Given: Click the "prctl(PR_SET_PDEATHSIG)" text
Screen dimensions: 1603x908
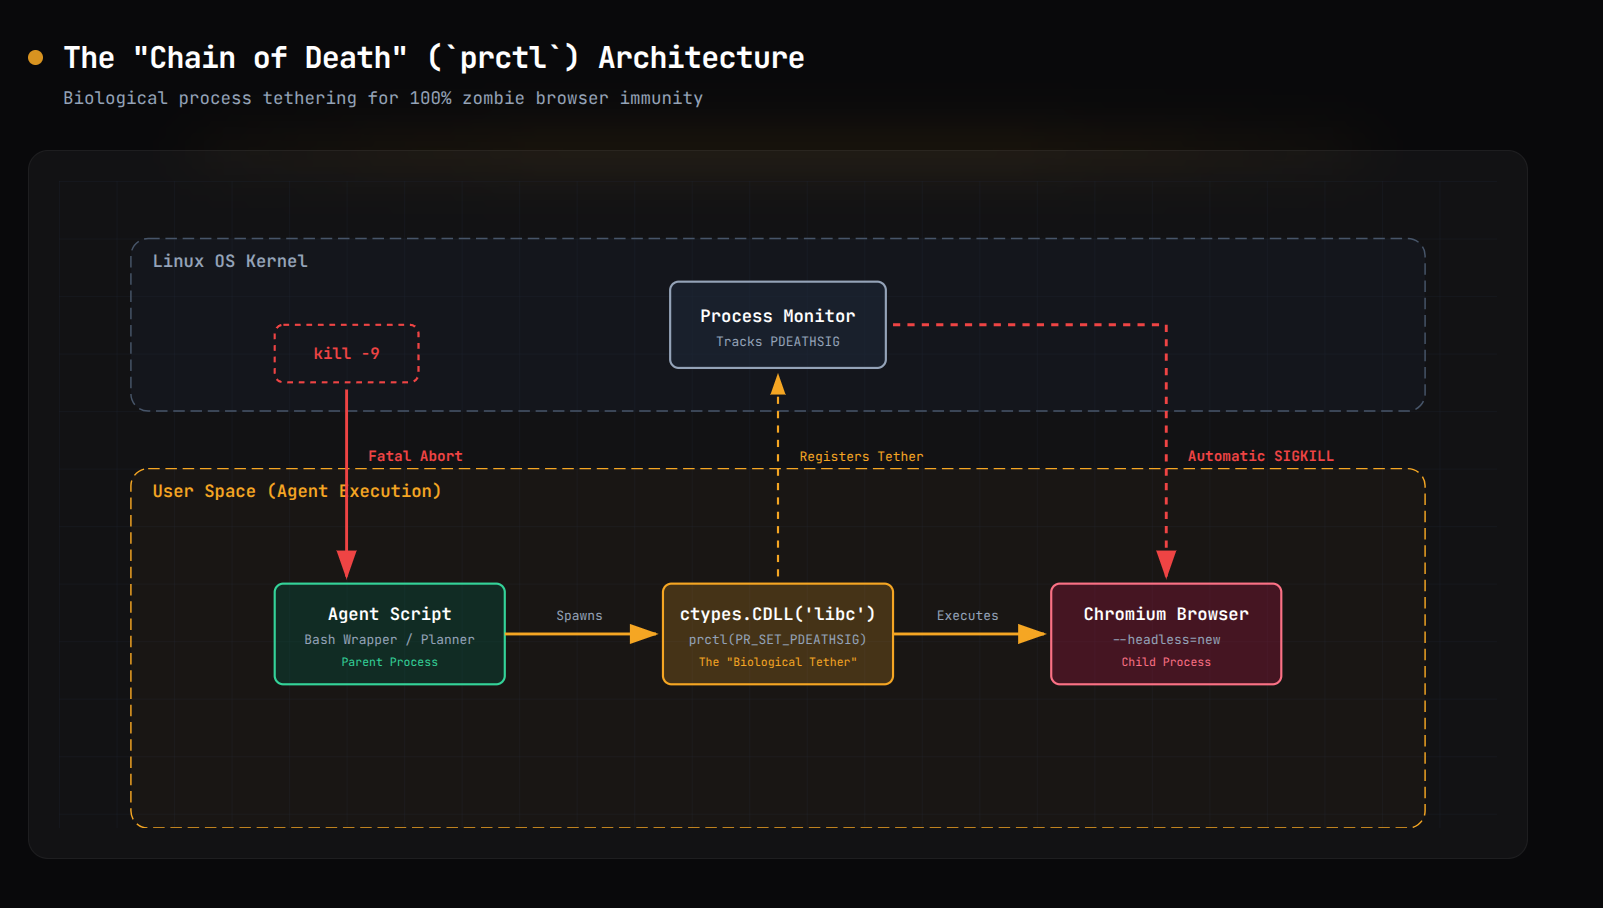Looking at the screenshot, I should [778, 640].
